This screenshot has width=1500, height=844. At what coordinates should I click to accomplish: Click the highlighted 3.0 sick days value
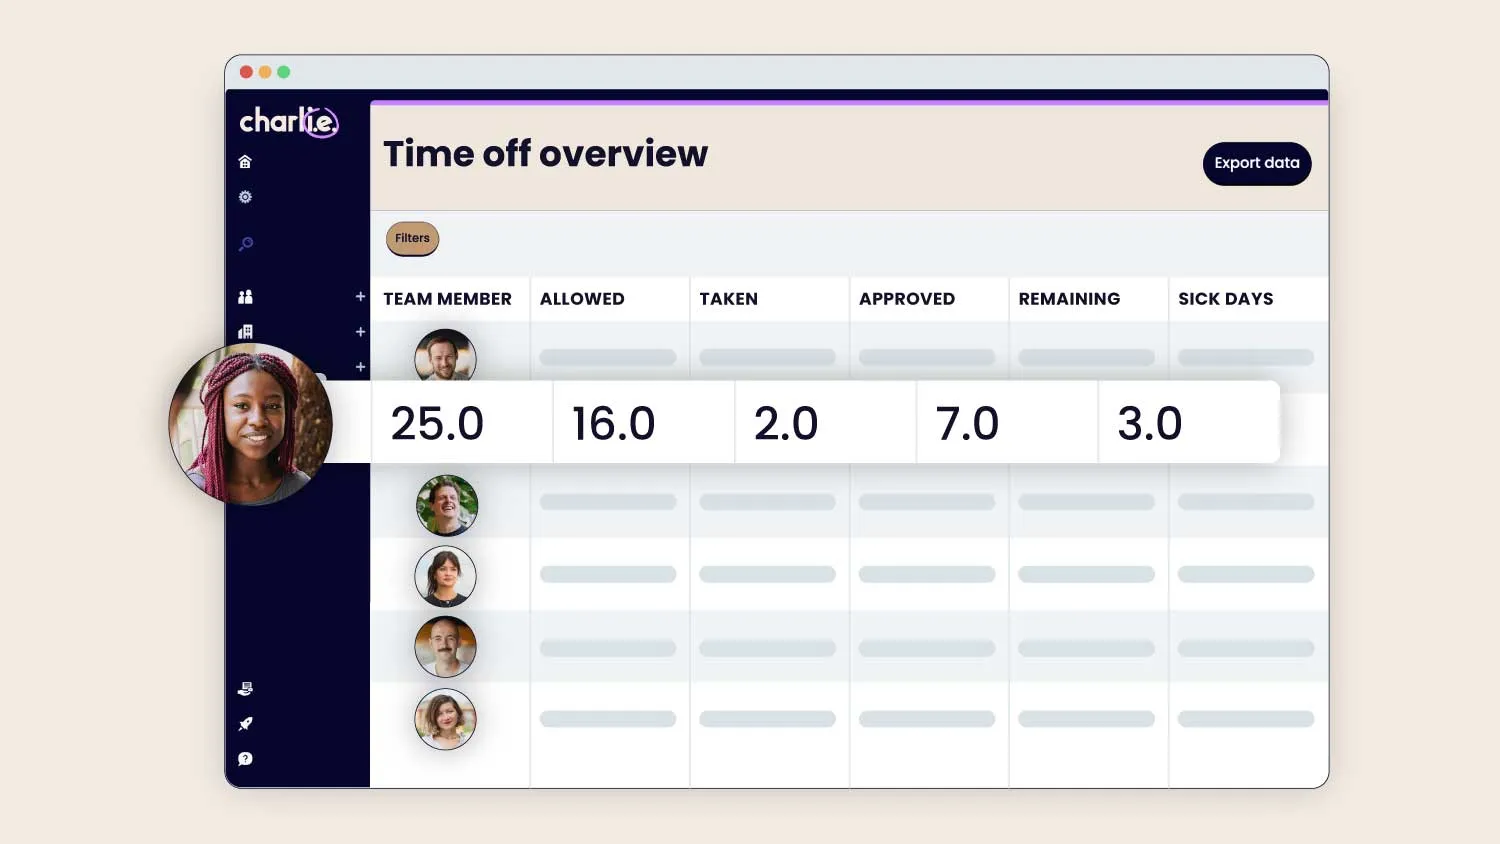tap(1149, 424)
